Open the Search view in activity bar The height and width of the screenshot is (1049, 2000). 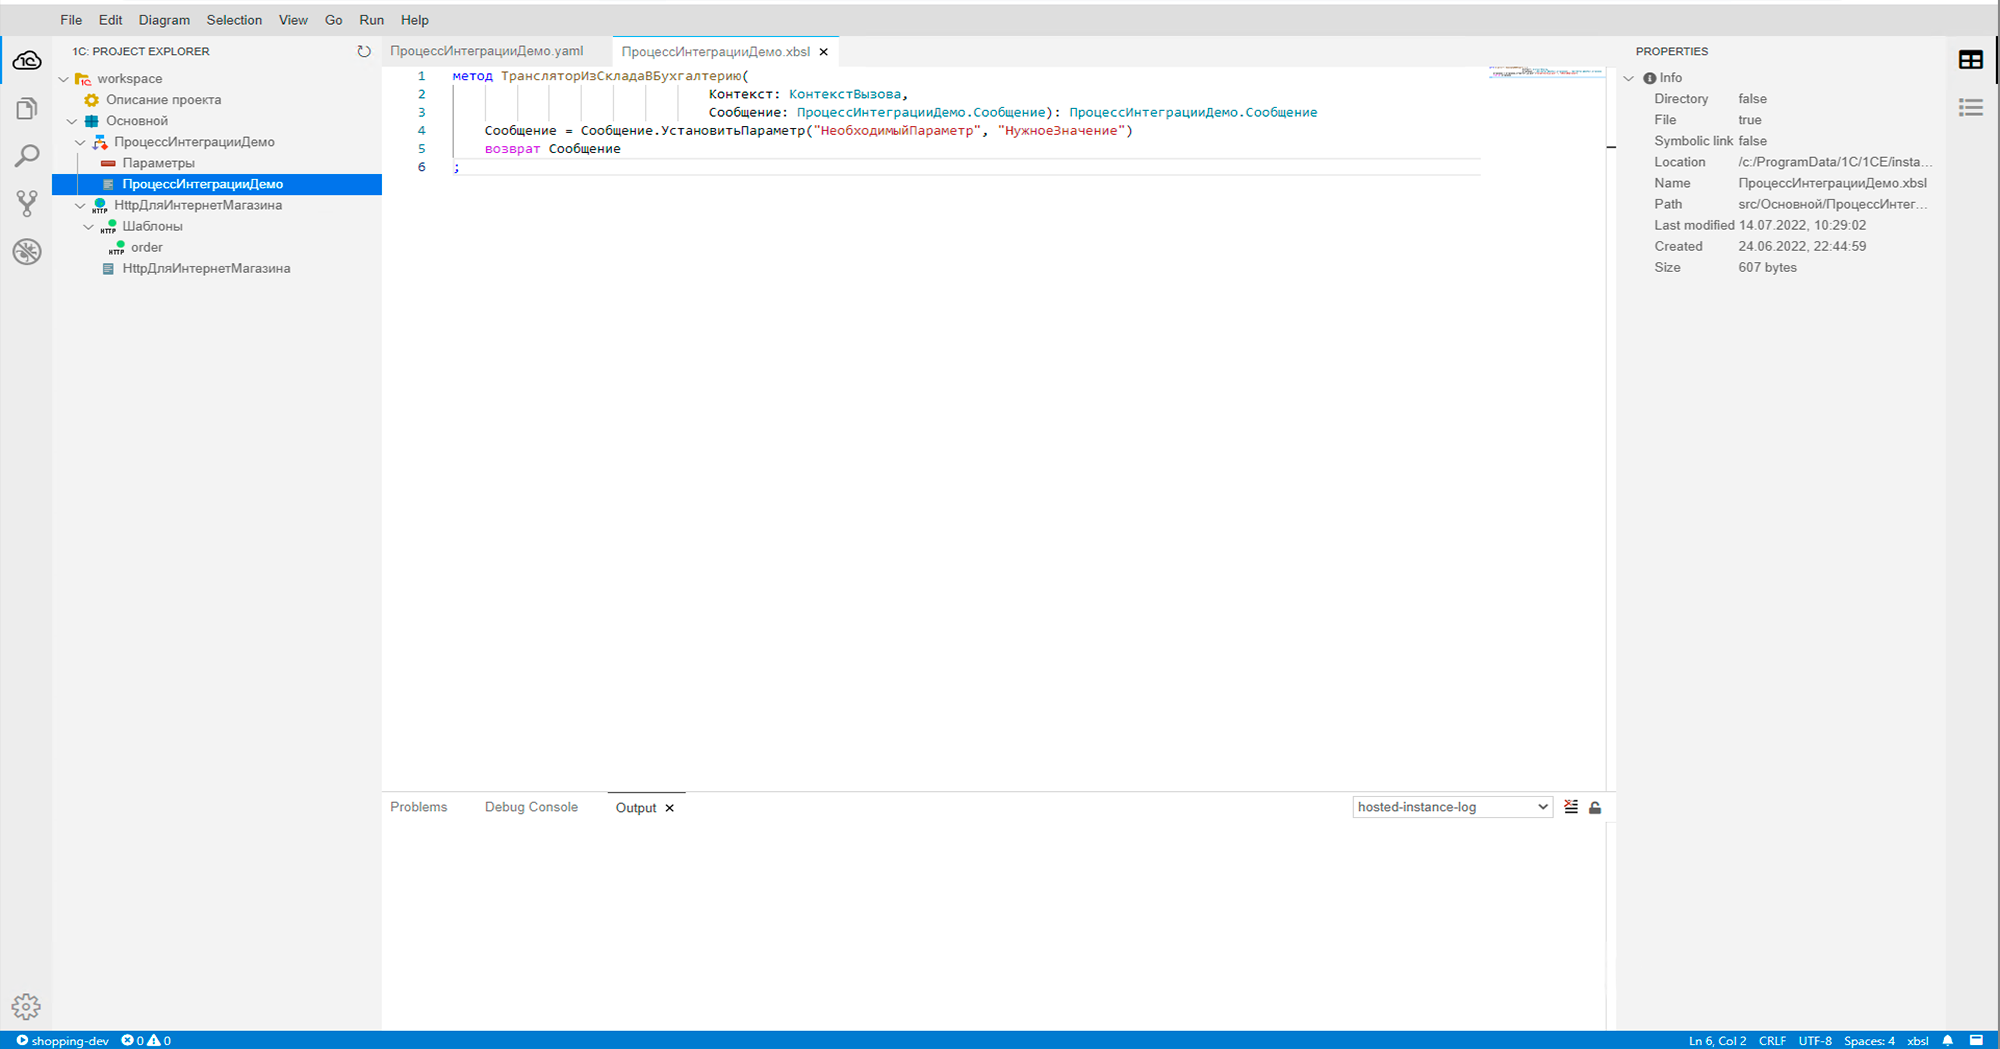[x=27, y=156]
